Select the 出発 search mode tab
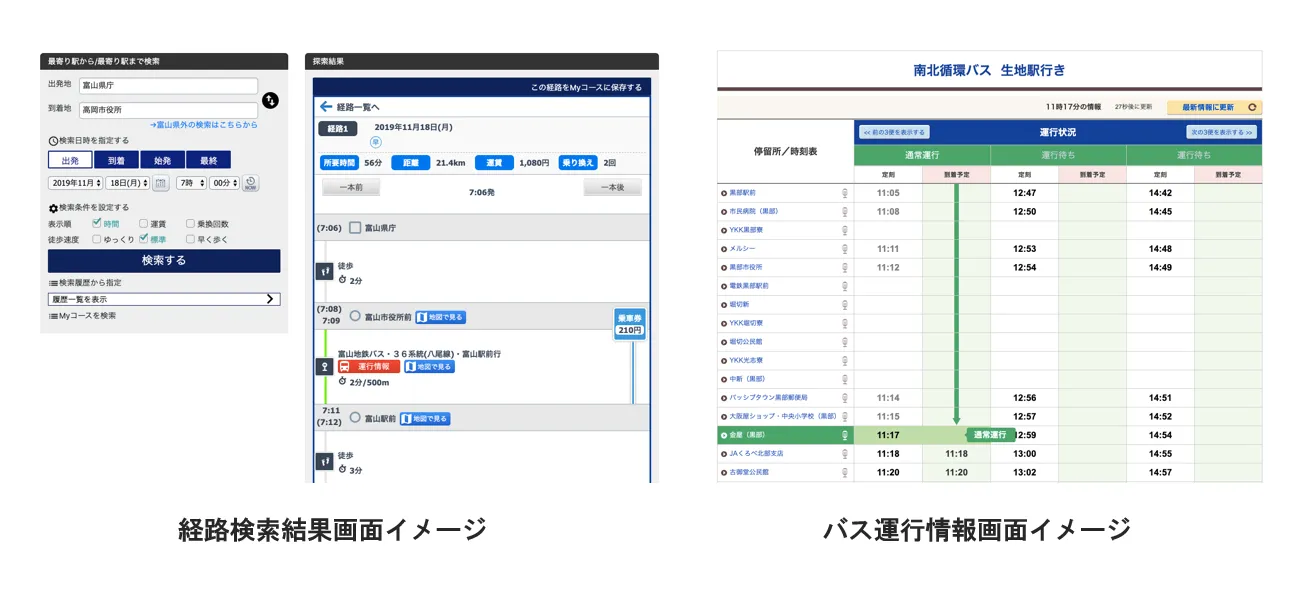 point(70,160)
